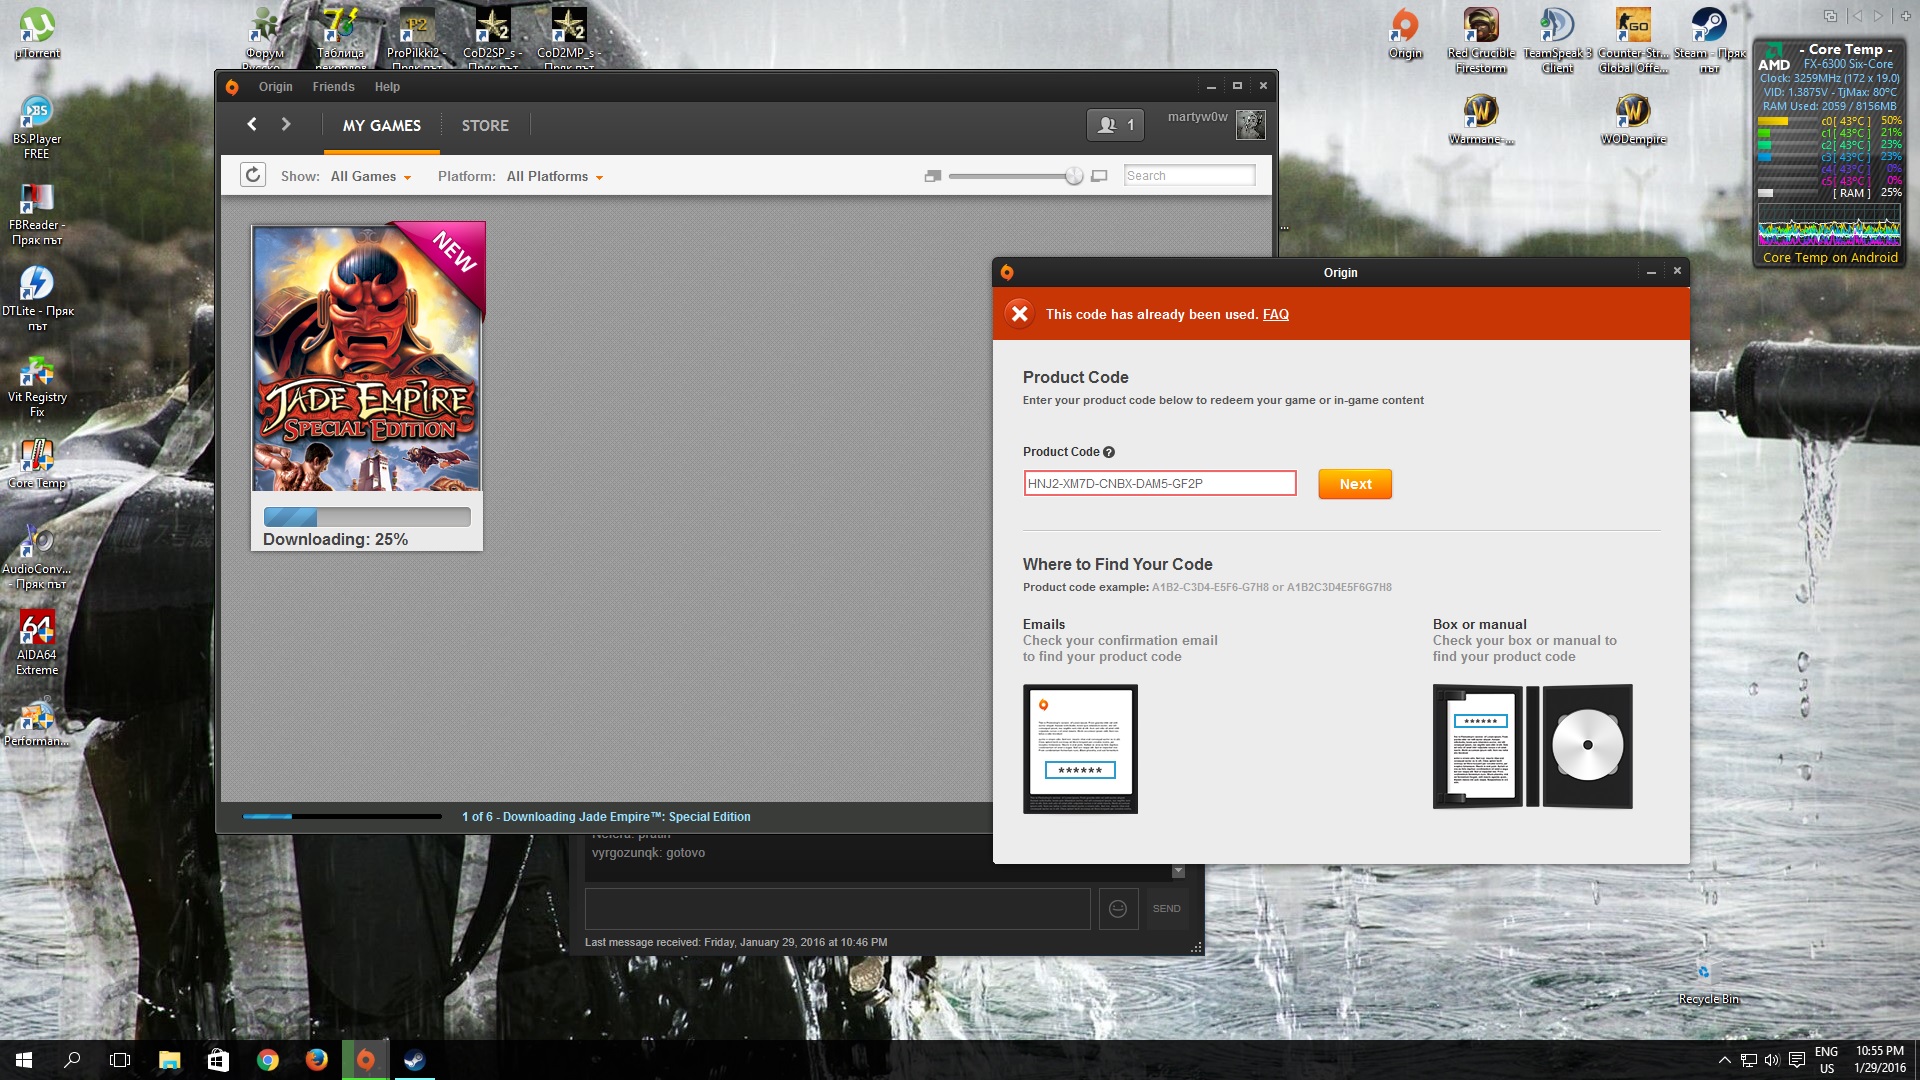Go back in Origin navigation

point(252,124)
